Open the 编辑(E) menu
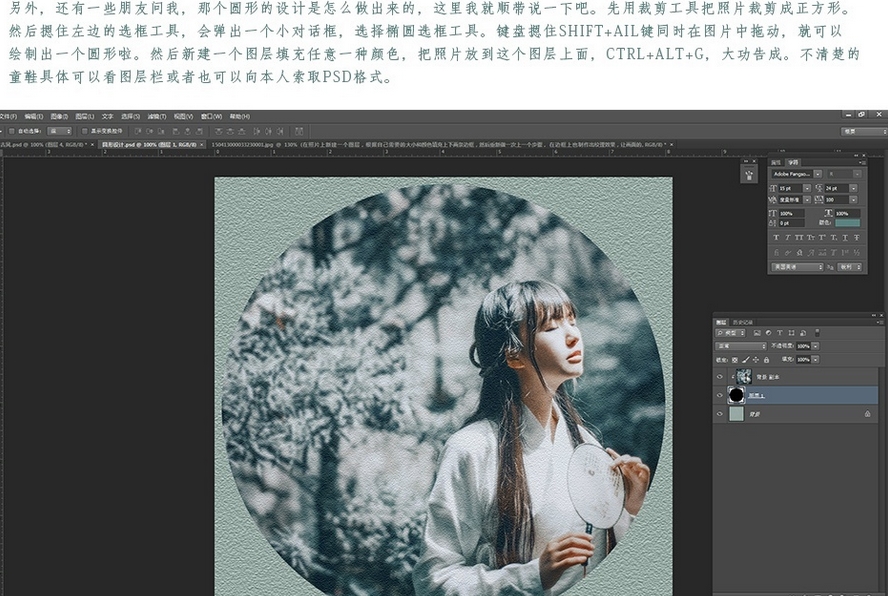Viewport: 888px width, 596px height. 33,116
